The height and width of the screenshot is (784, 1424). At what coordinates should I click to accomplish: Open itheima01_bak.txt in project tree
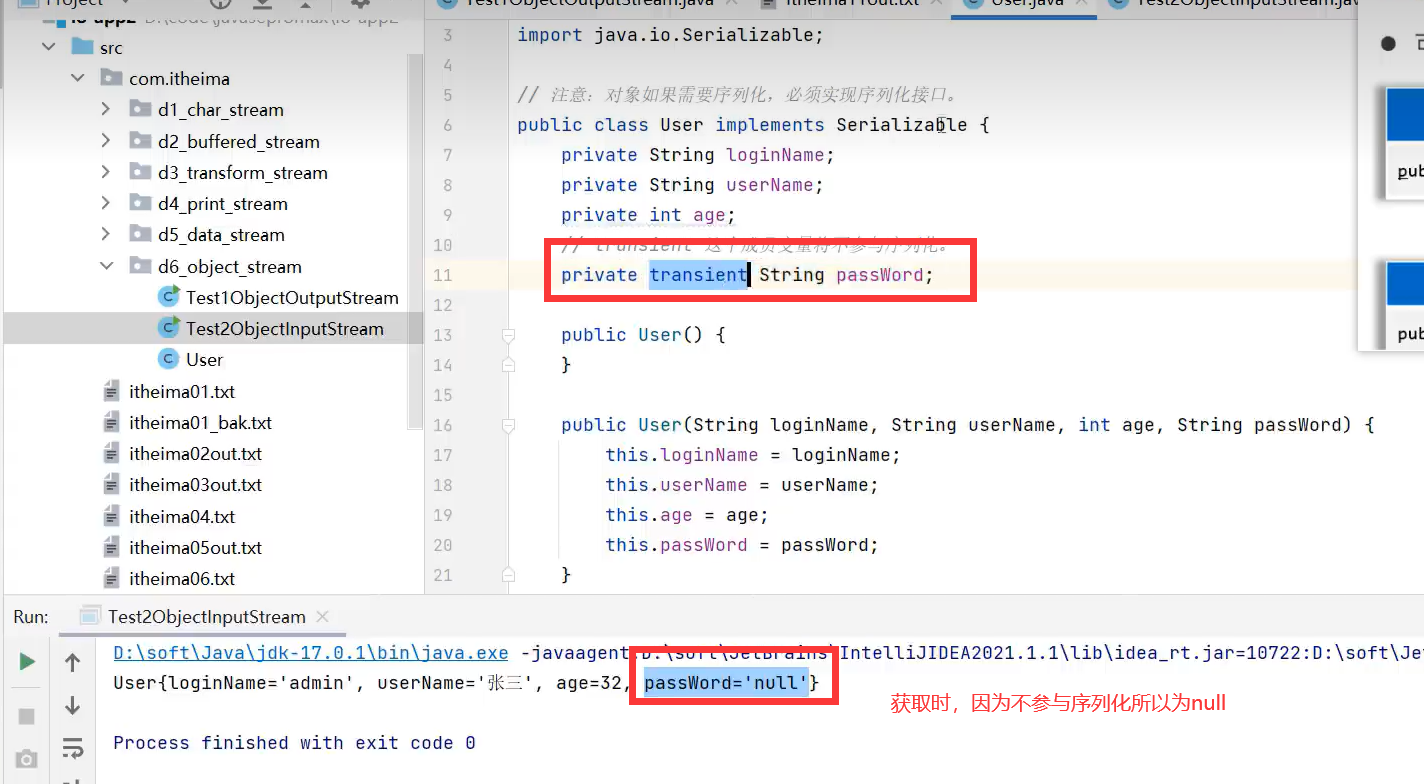[200, 422]
